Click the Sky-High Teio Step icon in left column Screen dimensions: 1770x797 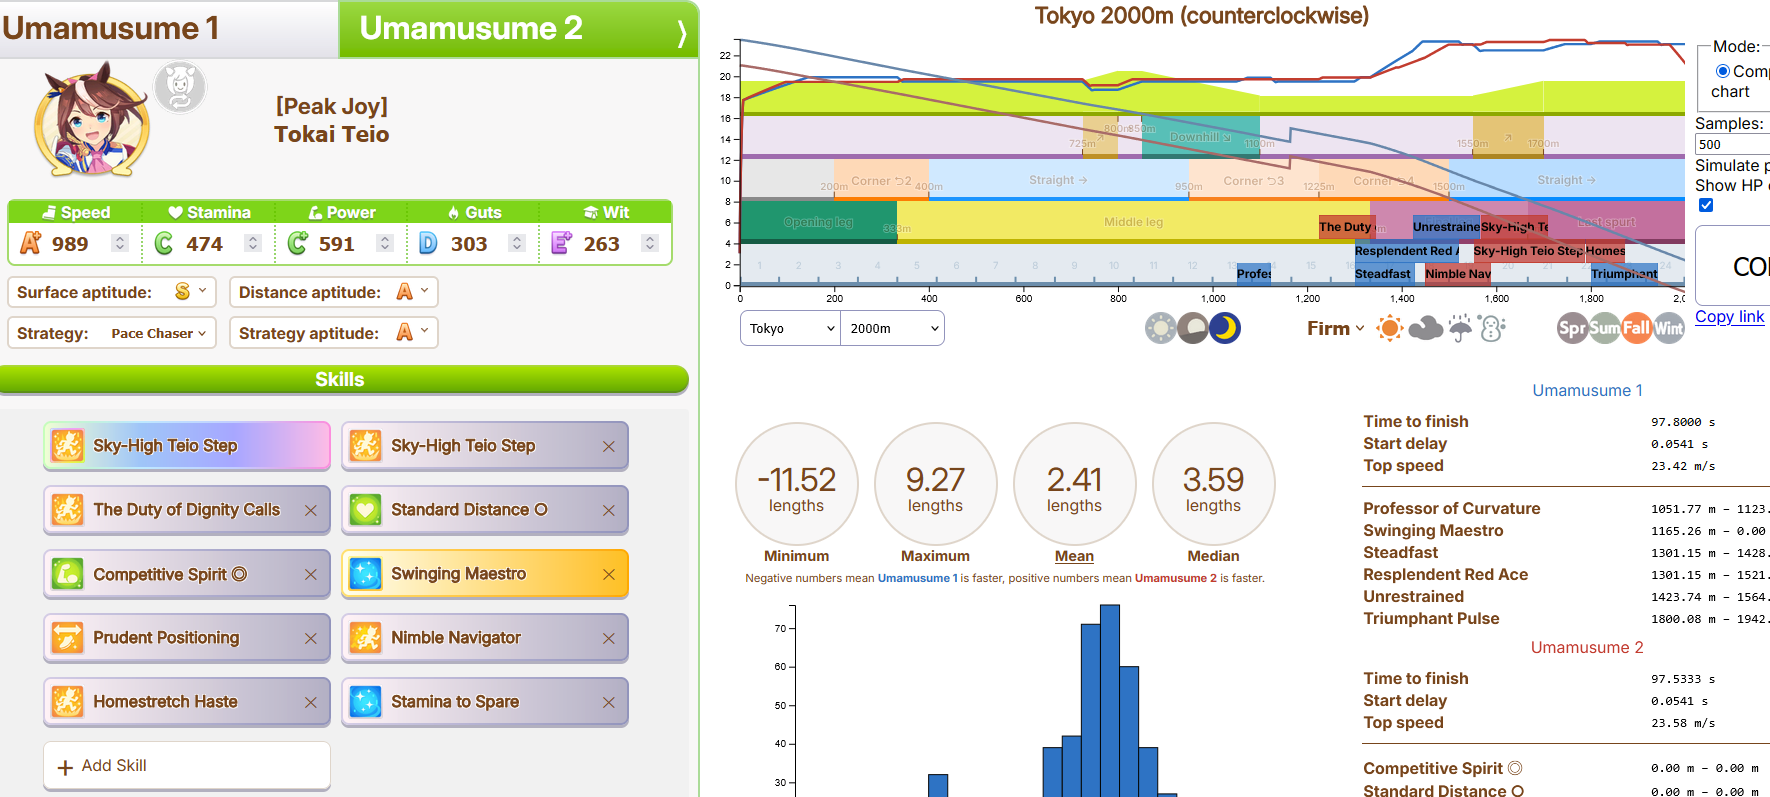click(x=67, y=446)
